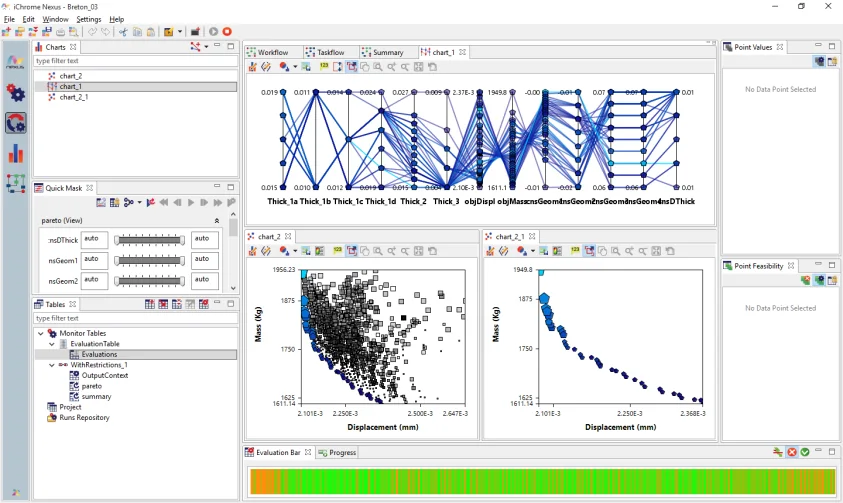Click the 123 labels icon in chart_2 toolbar
This screenshot has height=503, width=843.
pyautogui.click(x=338, y=250)
